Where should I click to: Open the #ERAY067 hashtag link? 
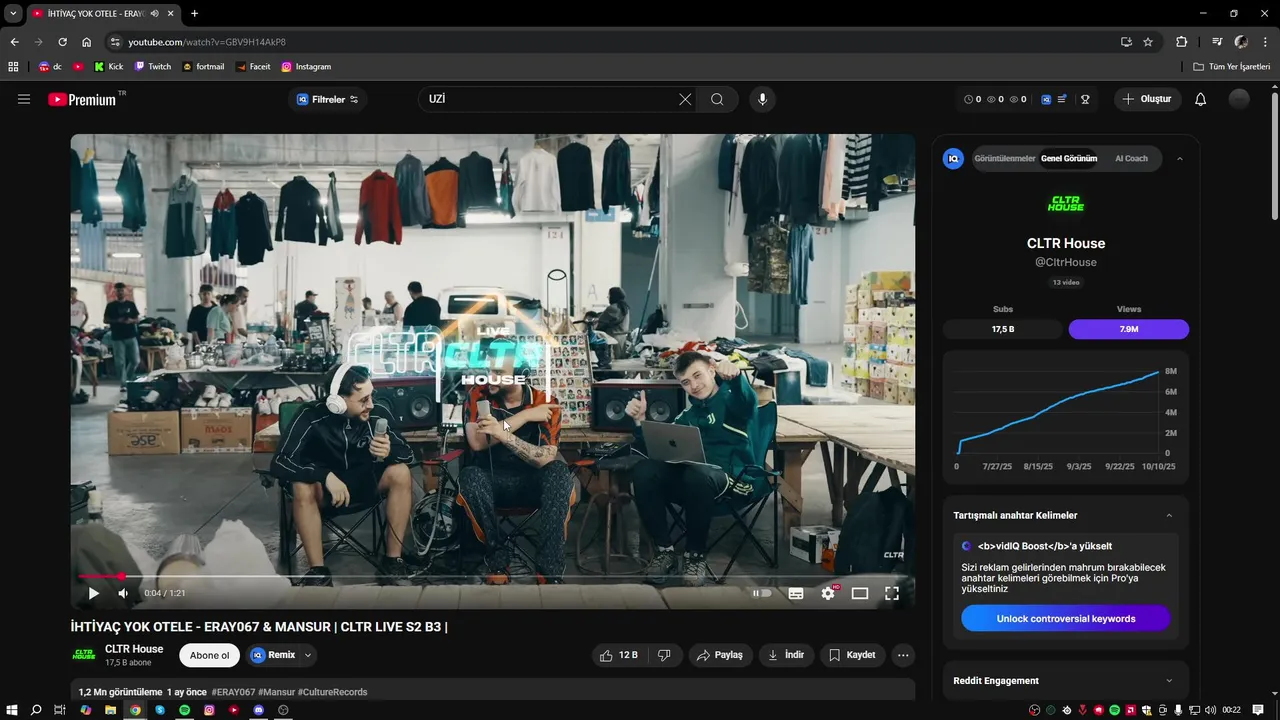pos(233,692)
